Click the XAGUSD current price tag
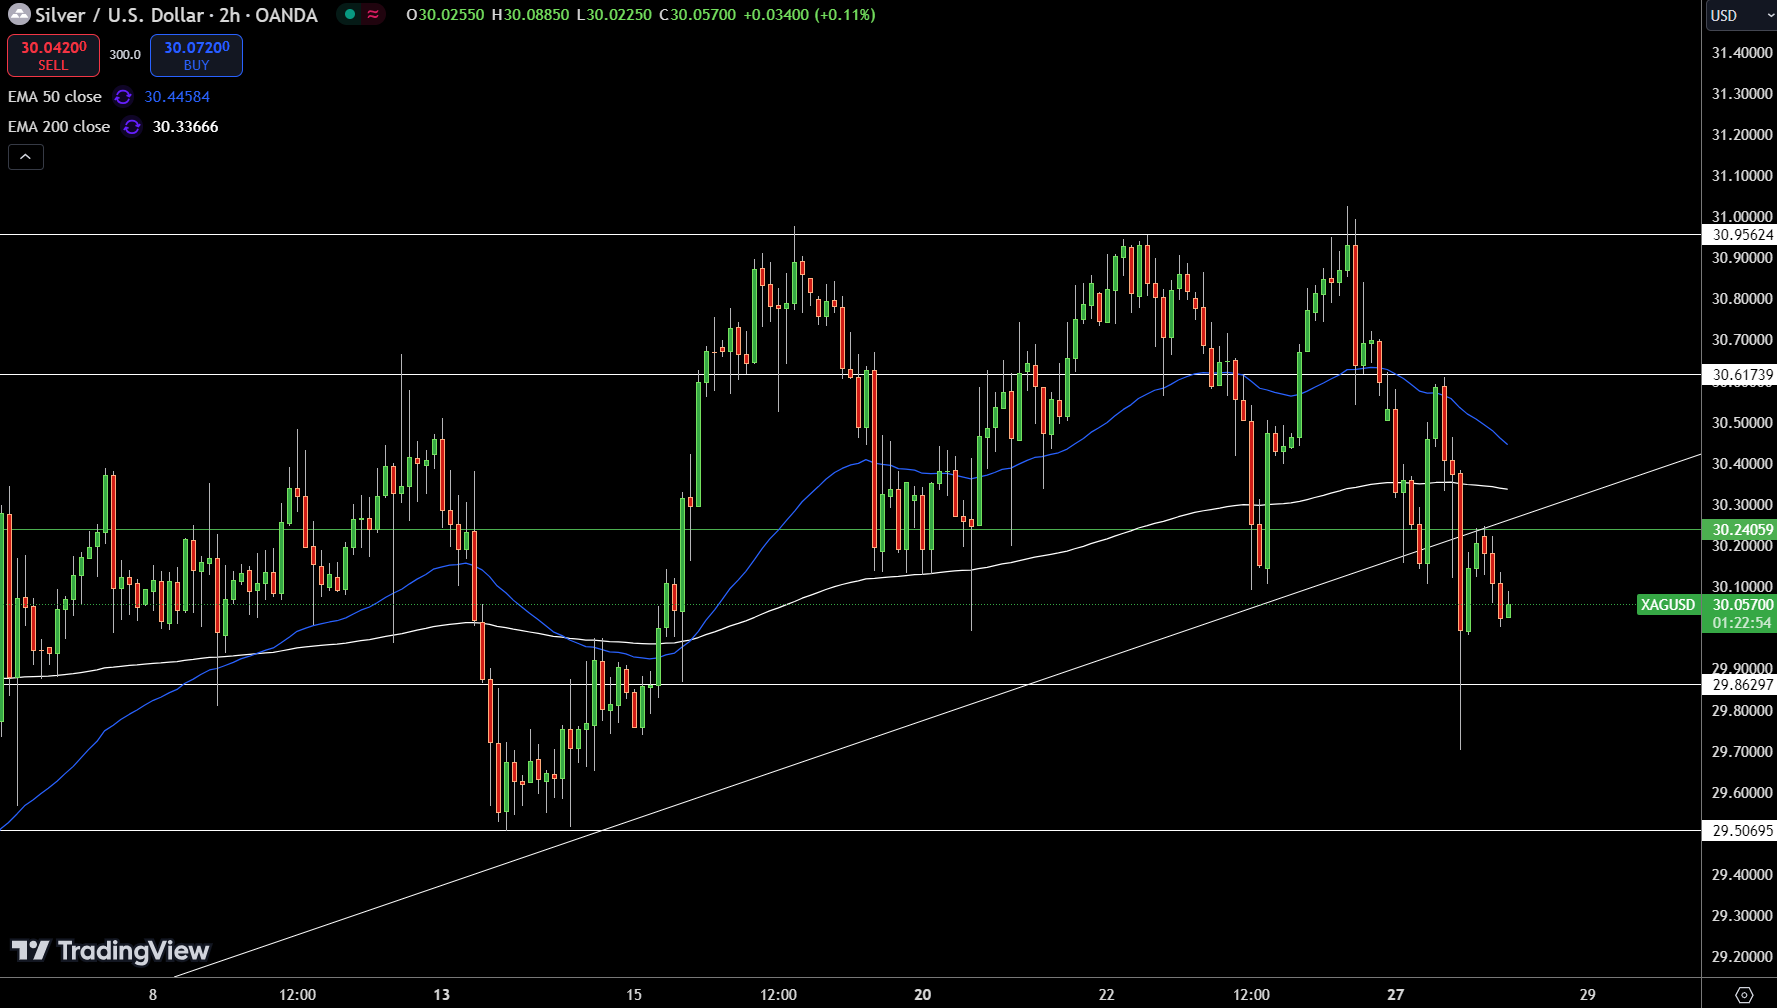 point(1668,605)
